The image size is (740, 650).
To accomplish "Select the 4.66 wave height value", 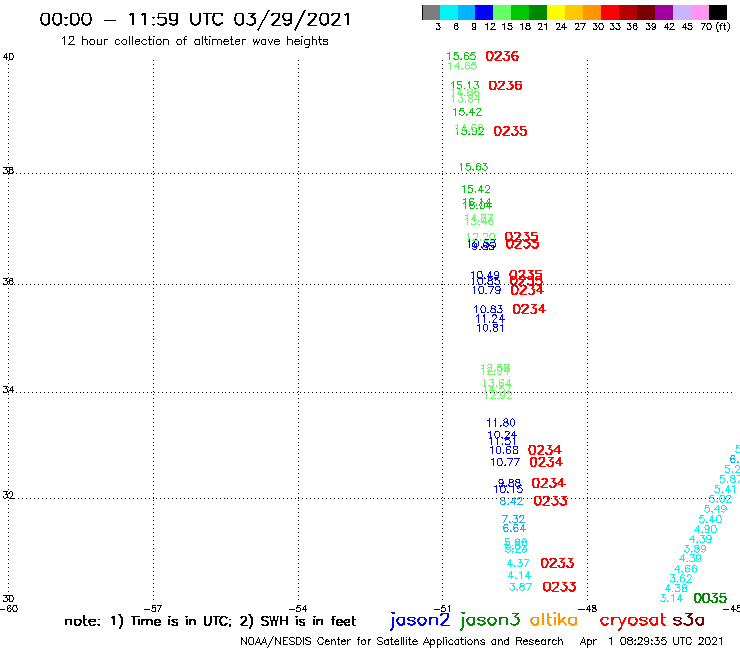I will coord(686,569).
